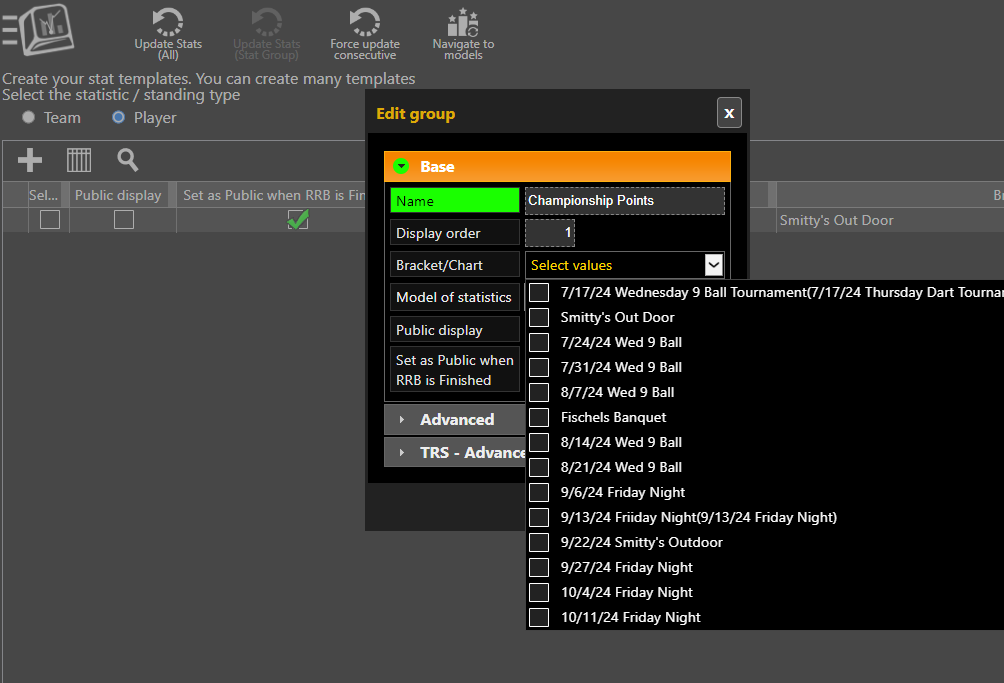The image size is (1004, 683).
Task: Click the Display order value field
Action: [549, 232]
